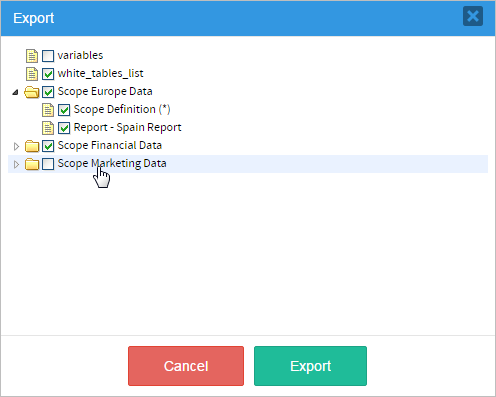496x397 pixels.
Task: Select the variables label
Action: coord(80,55)
